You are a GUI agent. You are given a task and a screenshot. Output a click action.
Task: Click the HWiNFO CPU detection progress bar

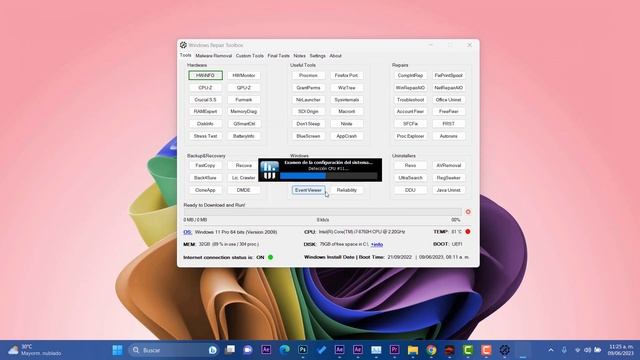[x=329, y=176]
